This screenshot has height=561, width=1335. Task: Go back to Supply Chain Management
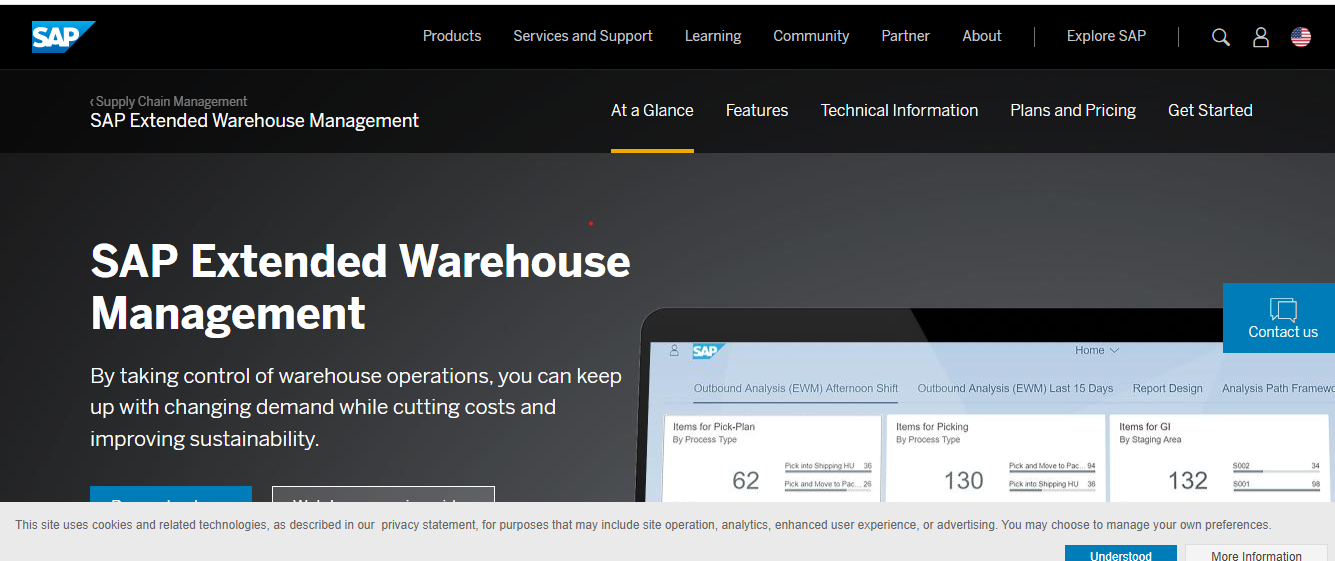[168, 101]
